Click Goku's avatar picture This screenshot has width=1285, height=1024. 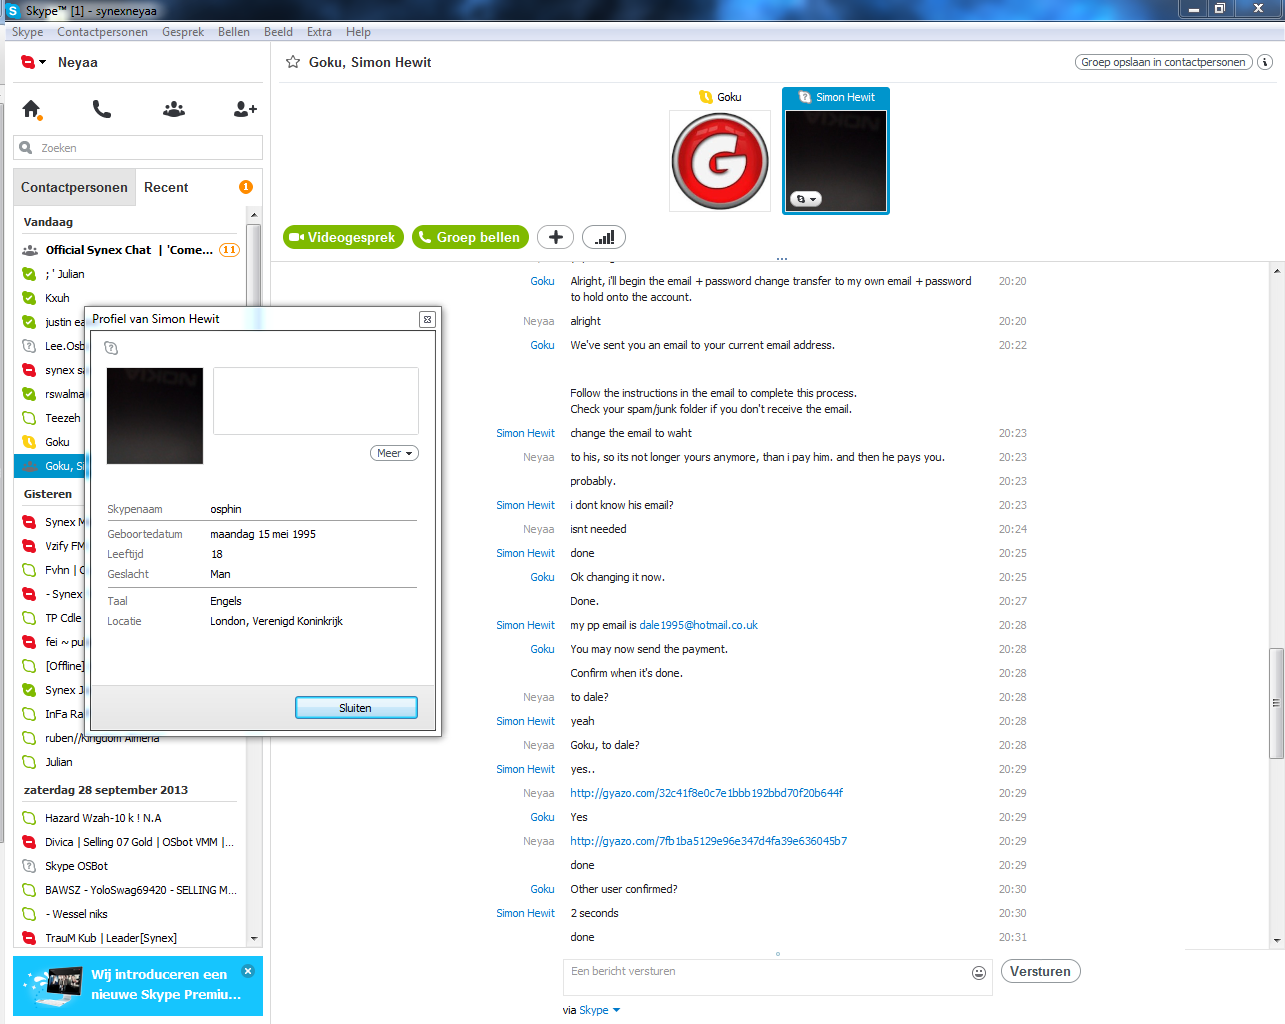tap(720, 160)
